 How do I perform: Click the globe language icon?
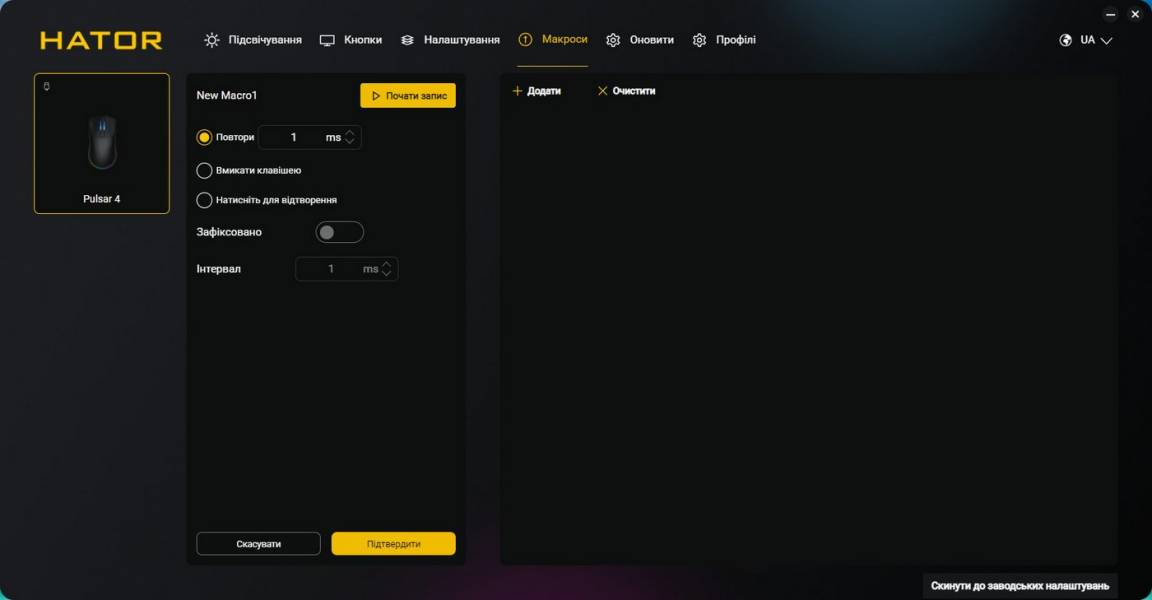(x=1065, y=40)
